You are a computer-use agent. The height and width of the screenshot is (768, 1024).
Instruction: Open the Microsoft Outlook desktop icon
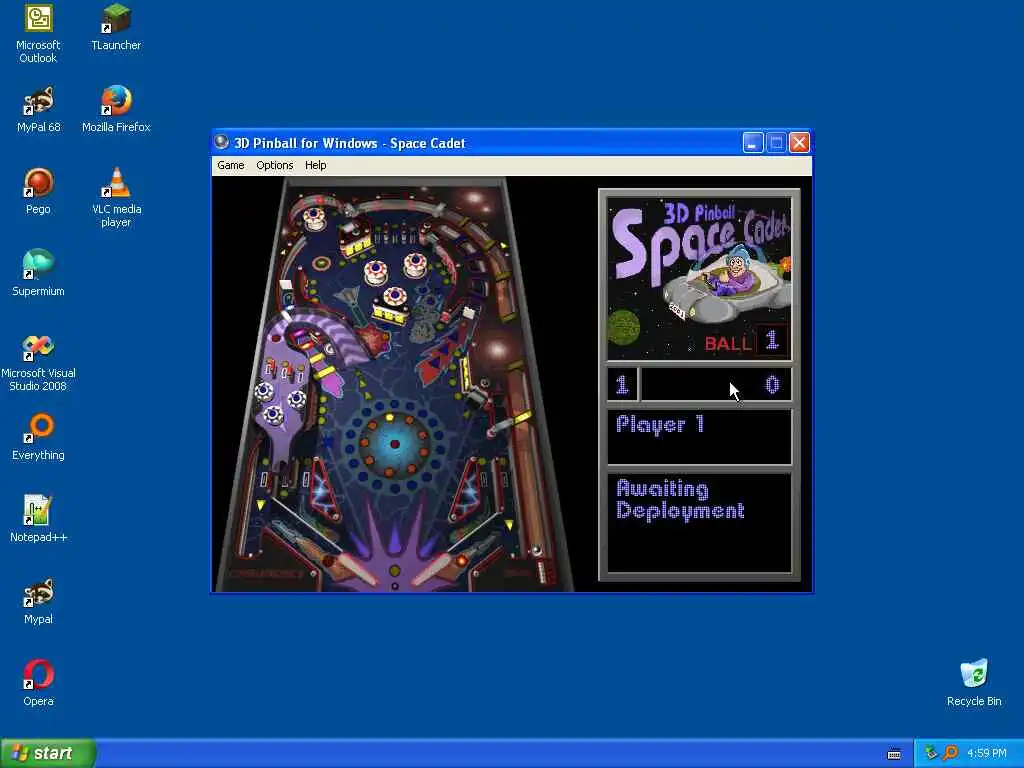38,34
